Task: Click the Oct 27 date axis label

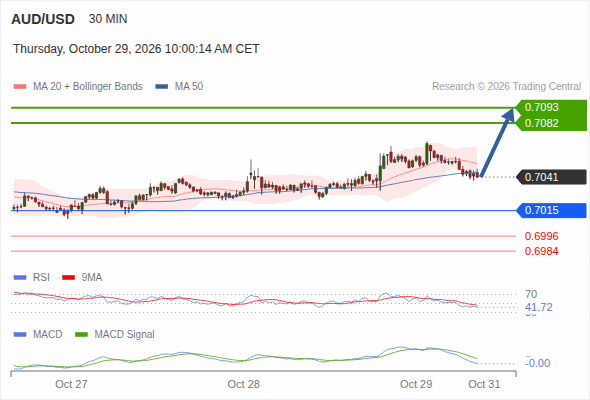Action: coord(71,384)
